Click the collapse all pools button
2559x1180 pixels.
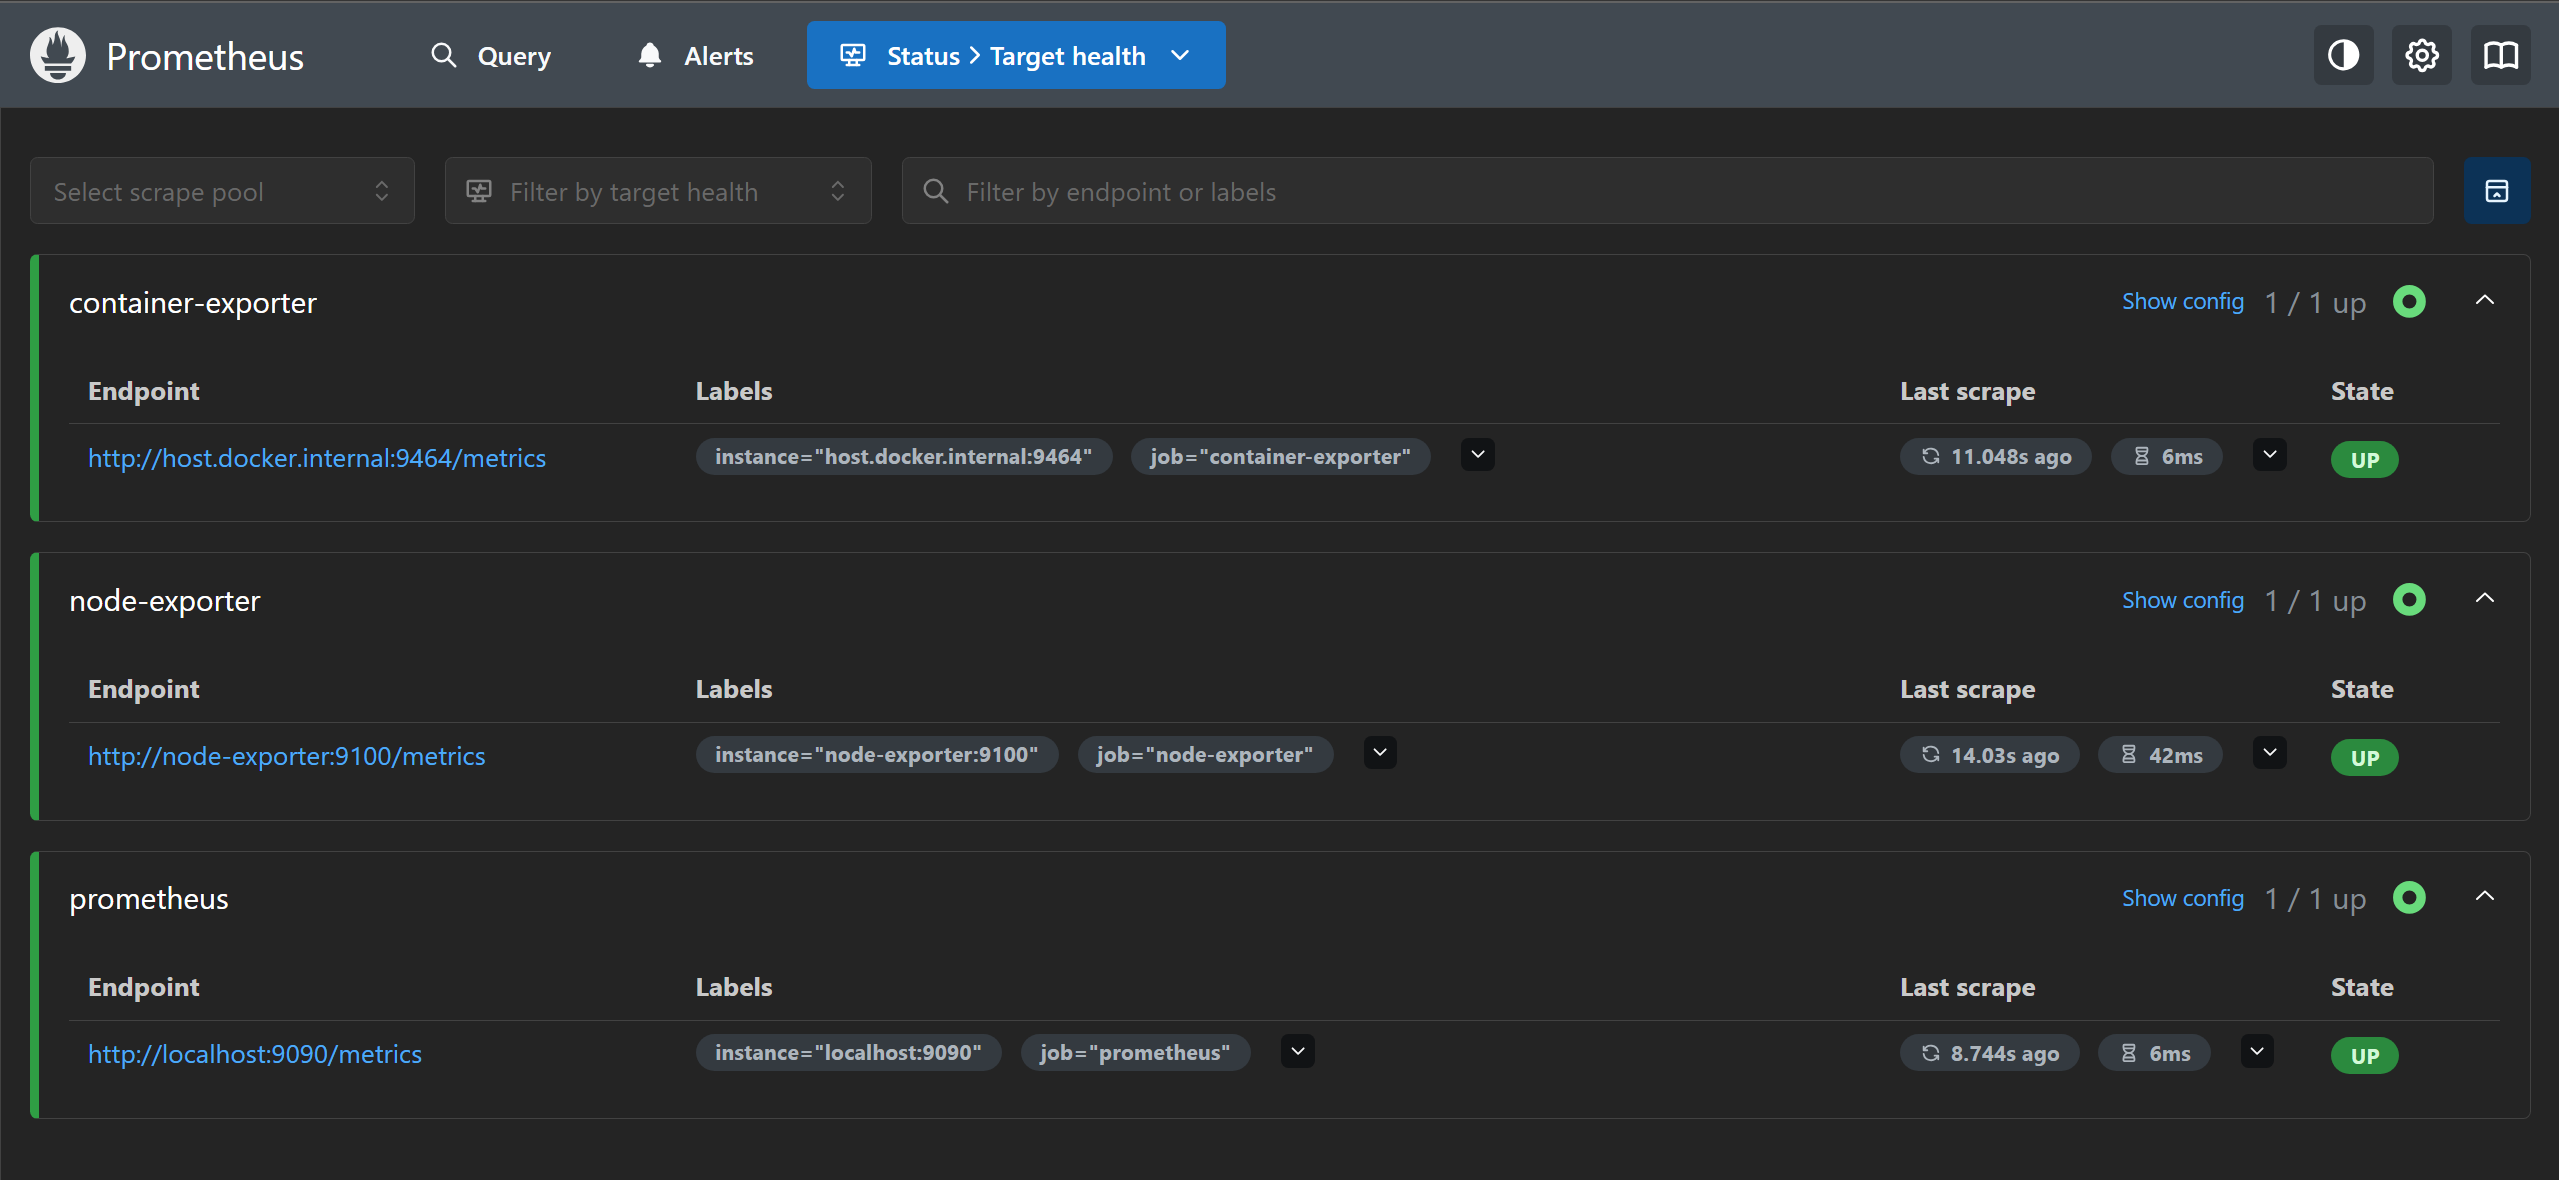[x=2496, y=190]
